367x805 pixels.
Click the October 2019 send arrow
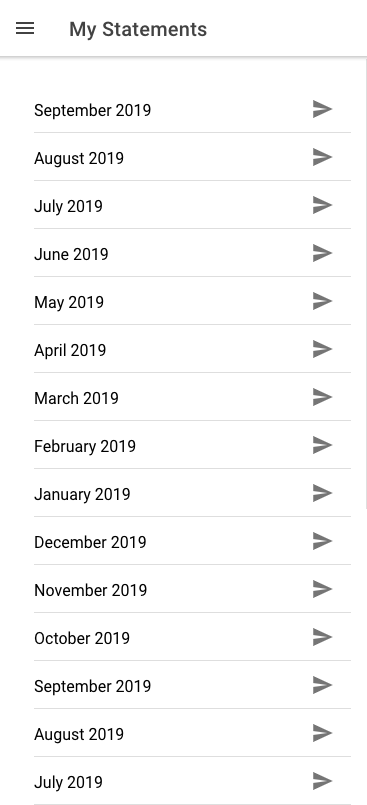pos(322,637)
